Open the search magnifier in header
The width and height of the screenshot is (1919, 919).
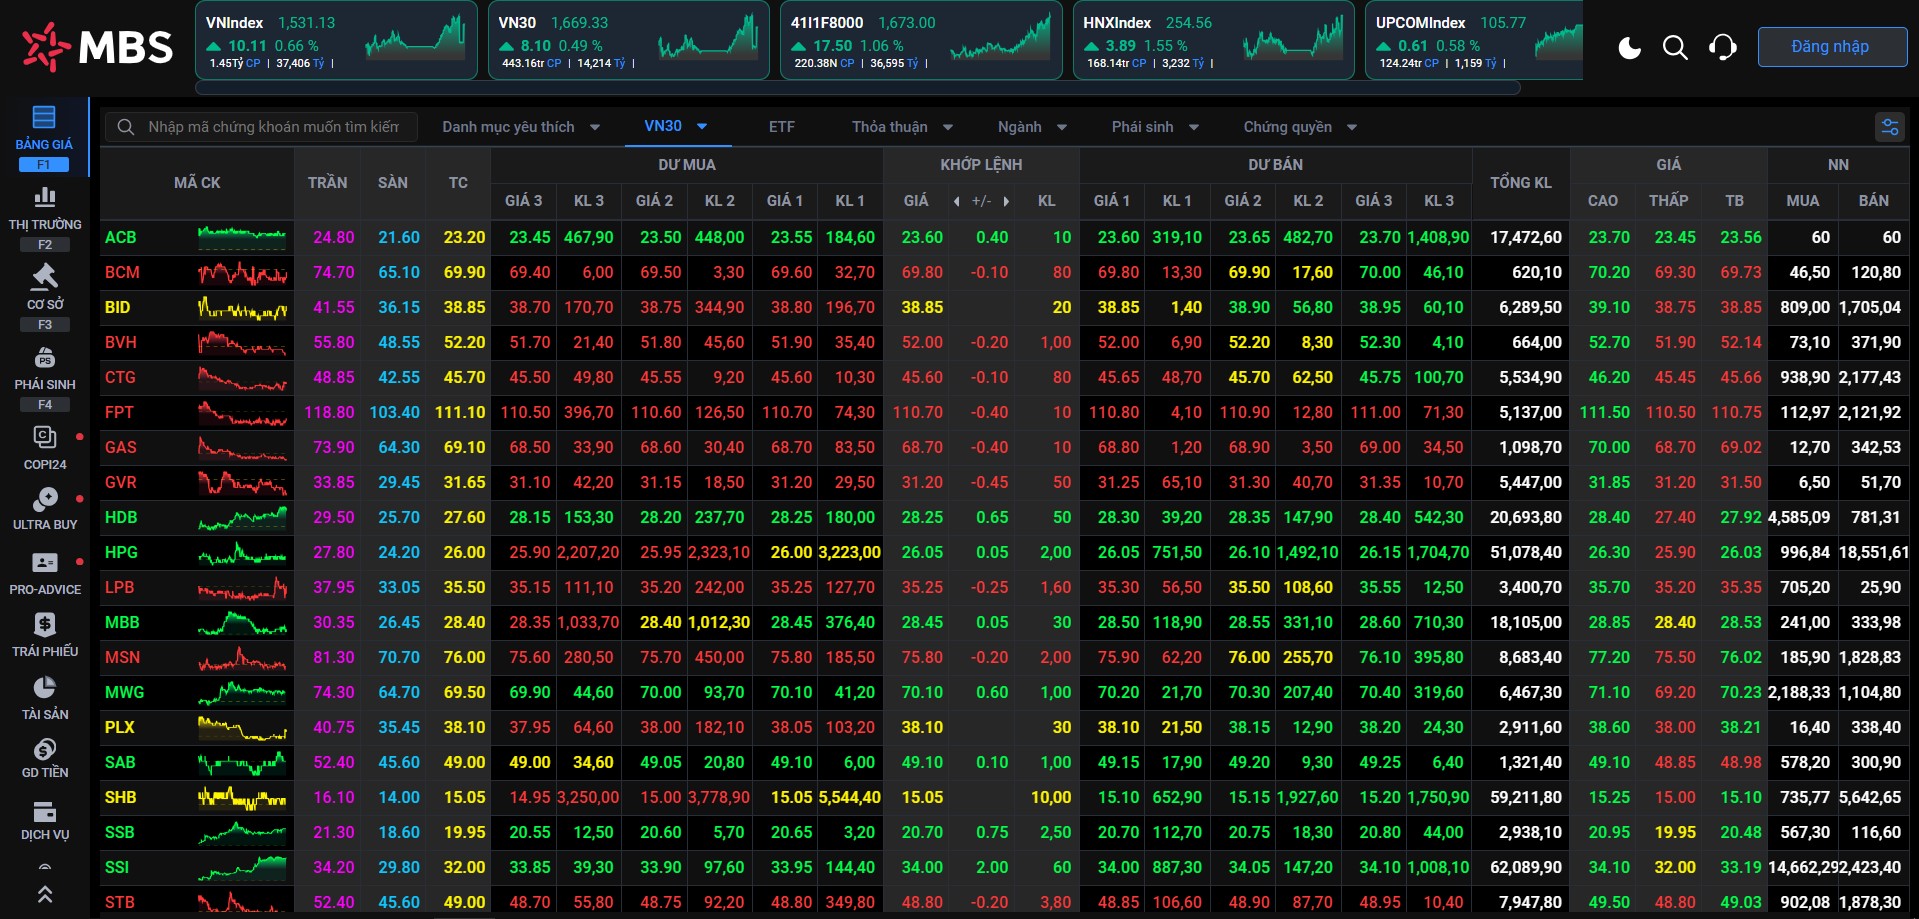(x=1675, y=47)
